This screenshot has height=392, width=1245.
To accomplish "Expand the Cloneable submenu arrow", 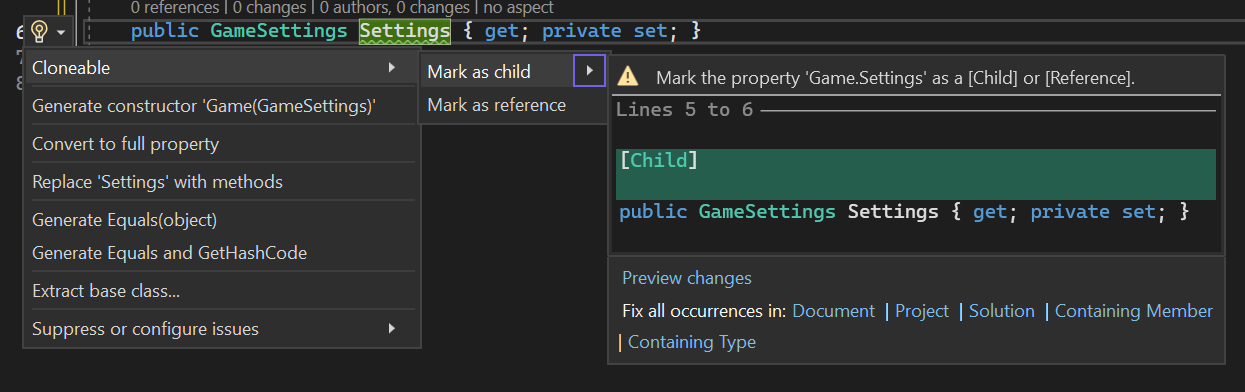I will tap(391, 68).
